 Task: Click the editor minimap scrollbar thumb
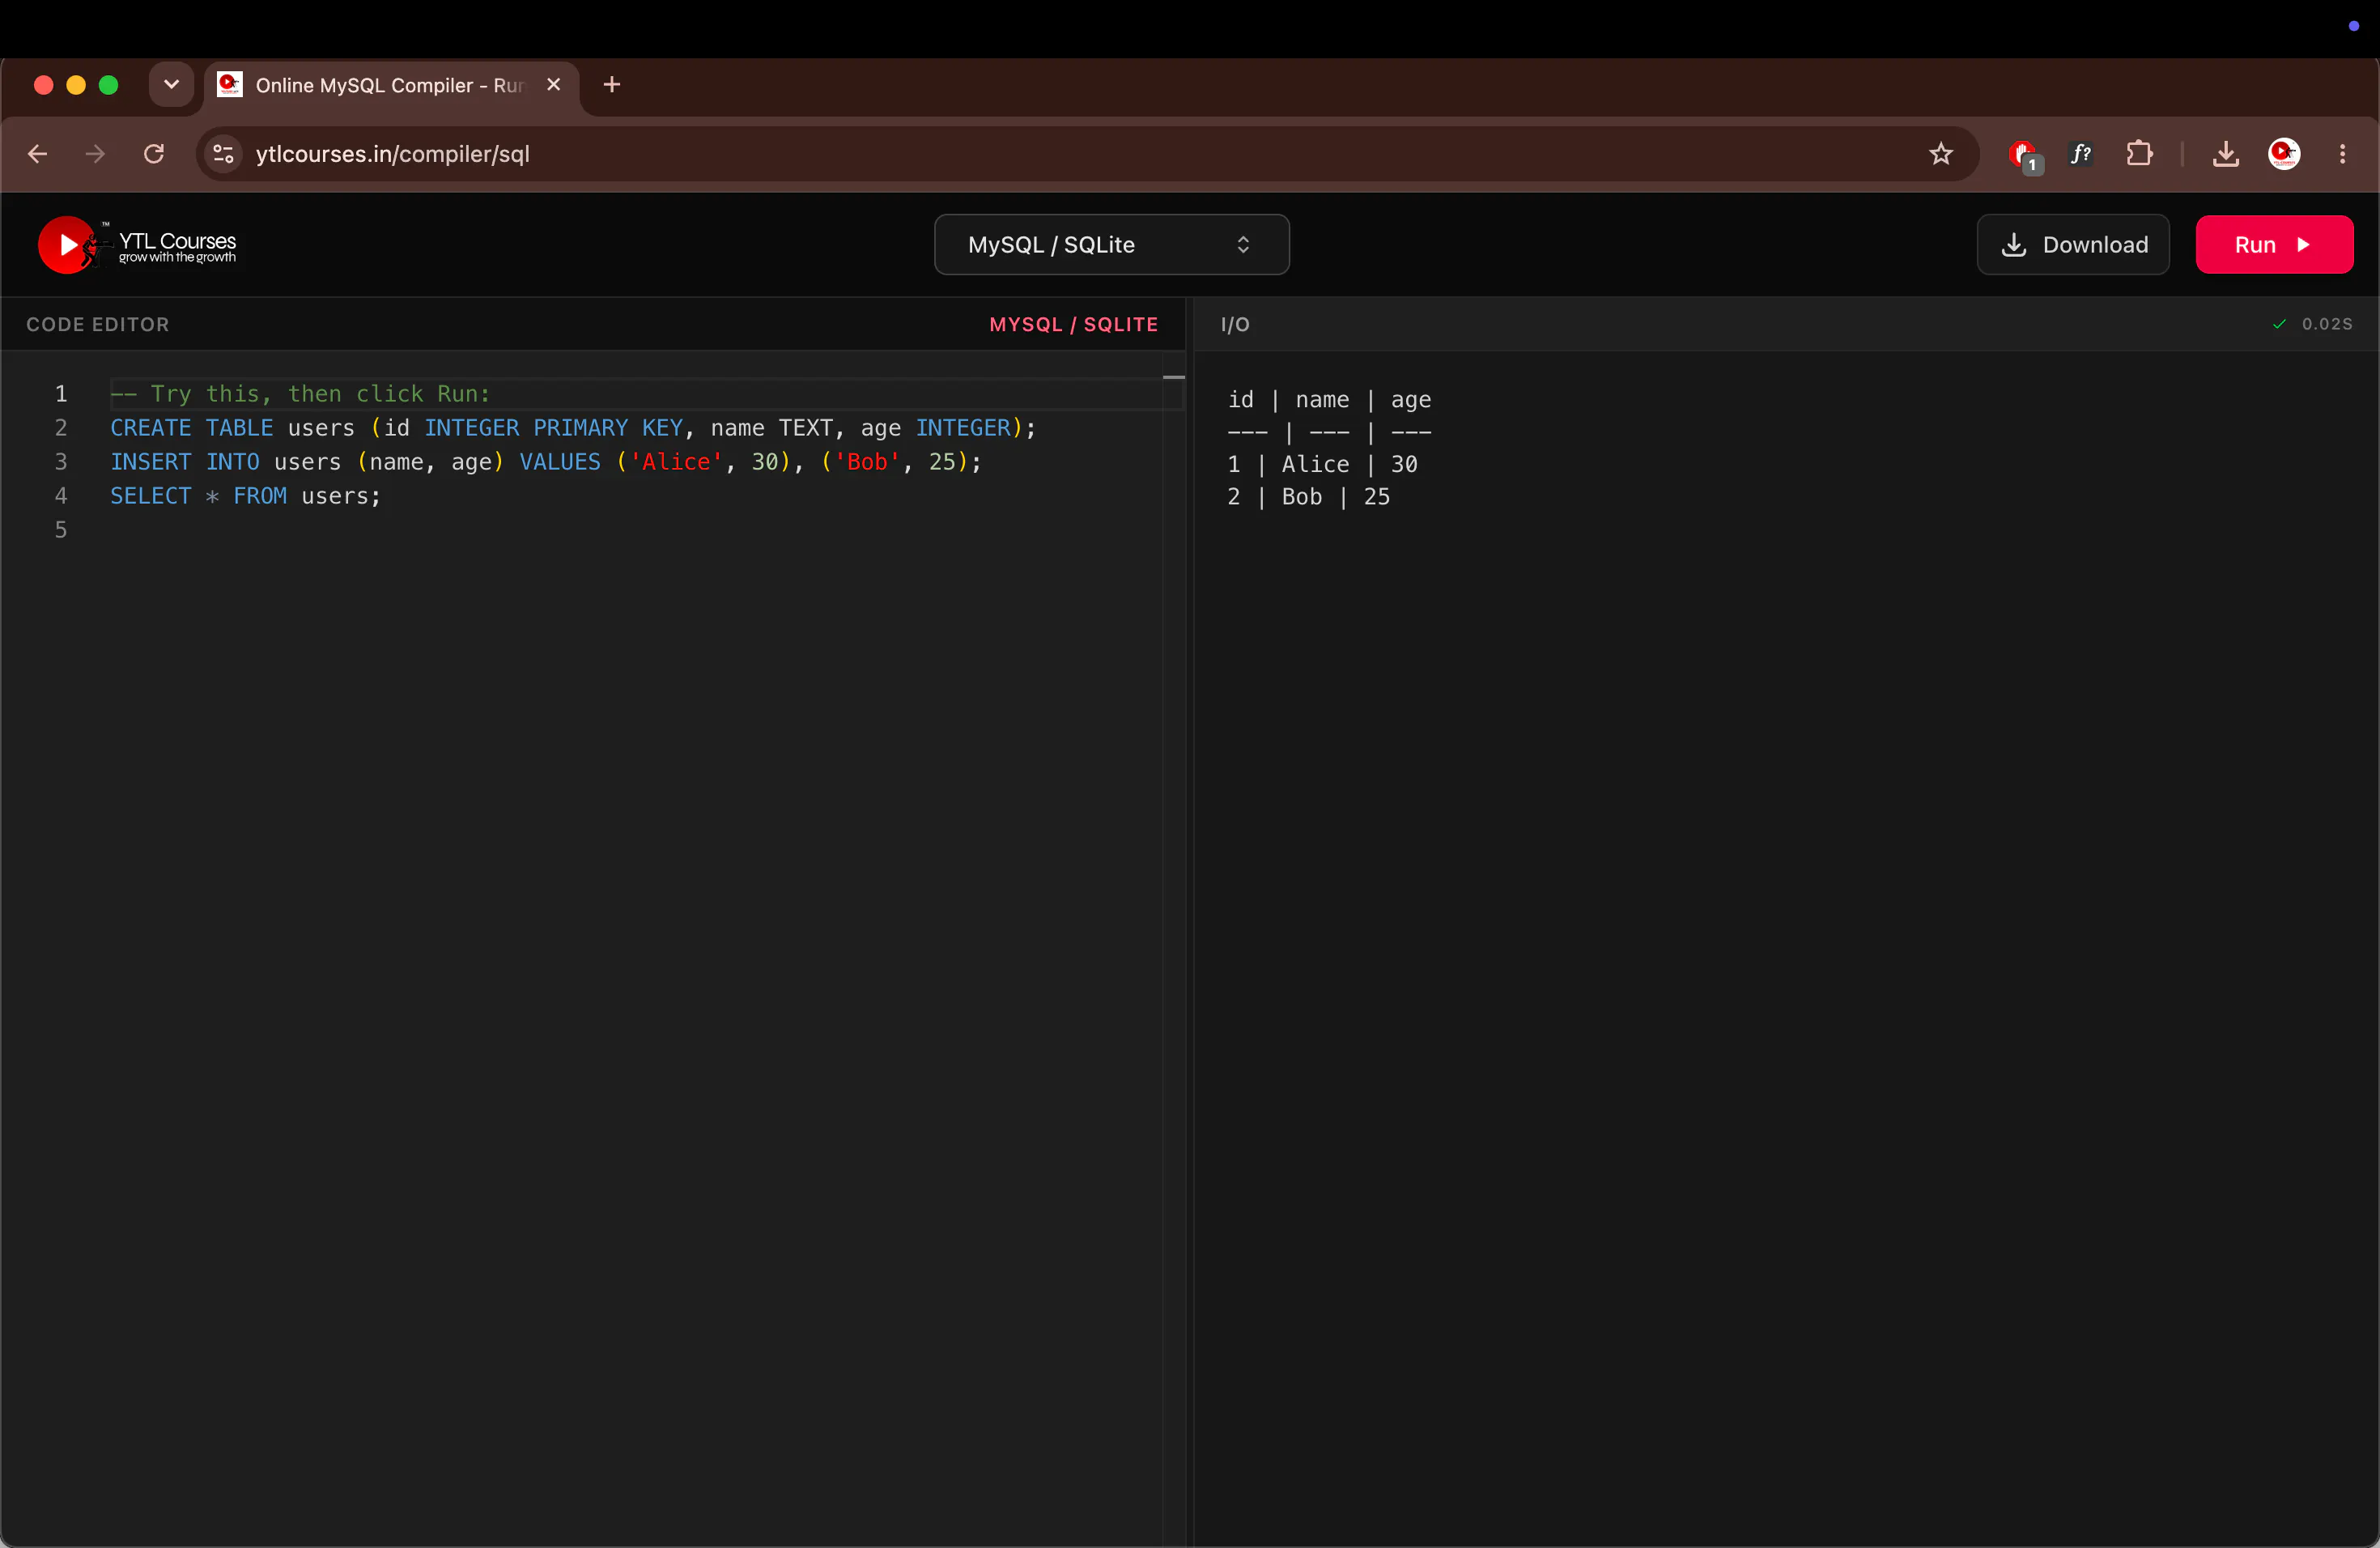coord(1173,377)
